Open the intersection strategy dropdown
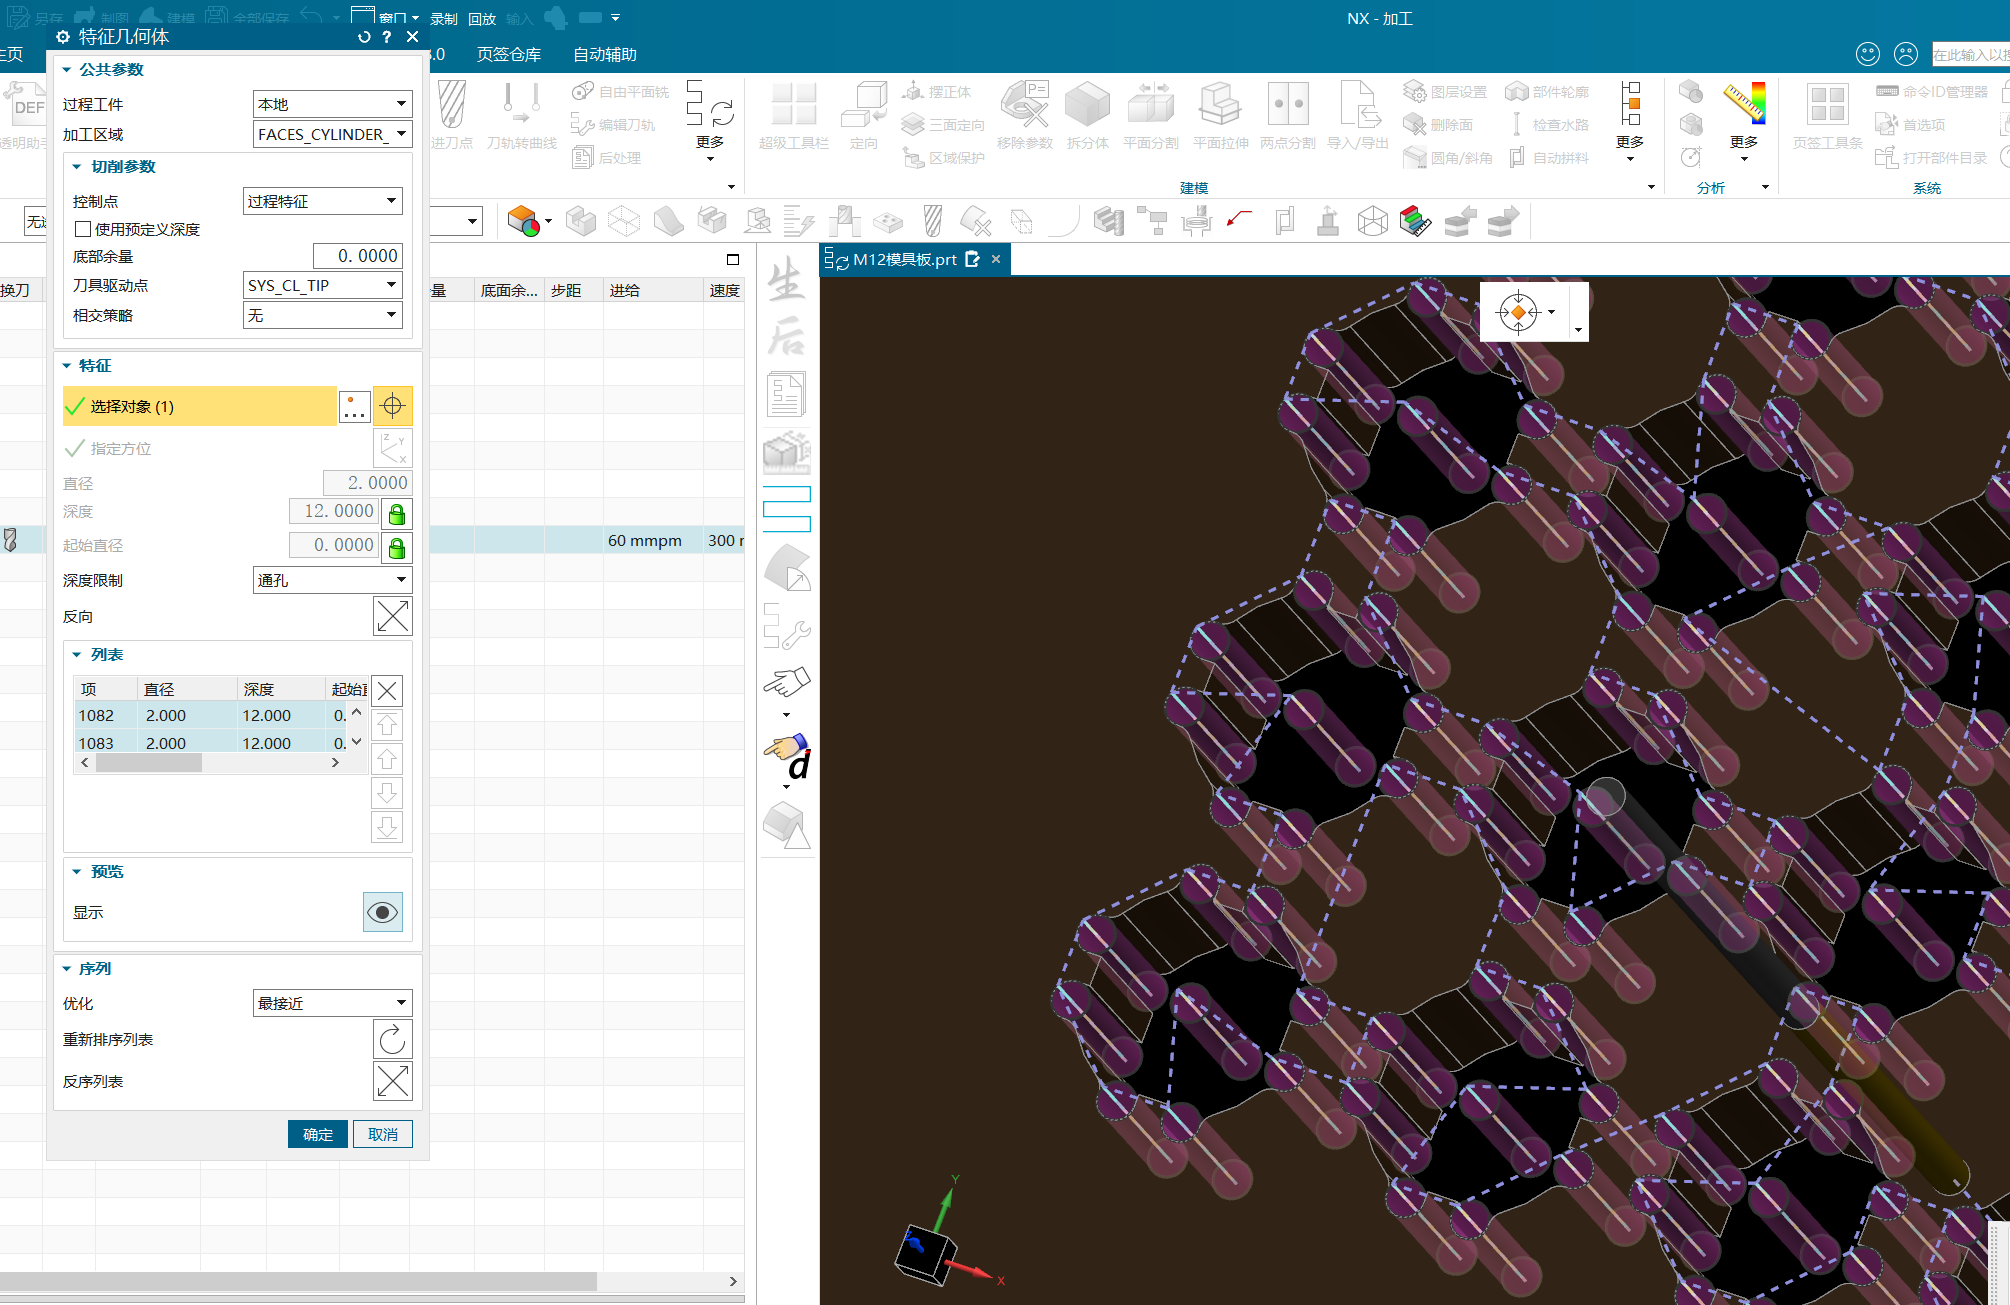Screen dimensions: 2010x1305 [x=322, y=315]
